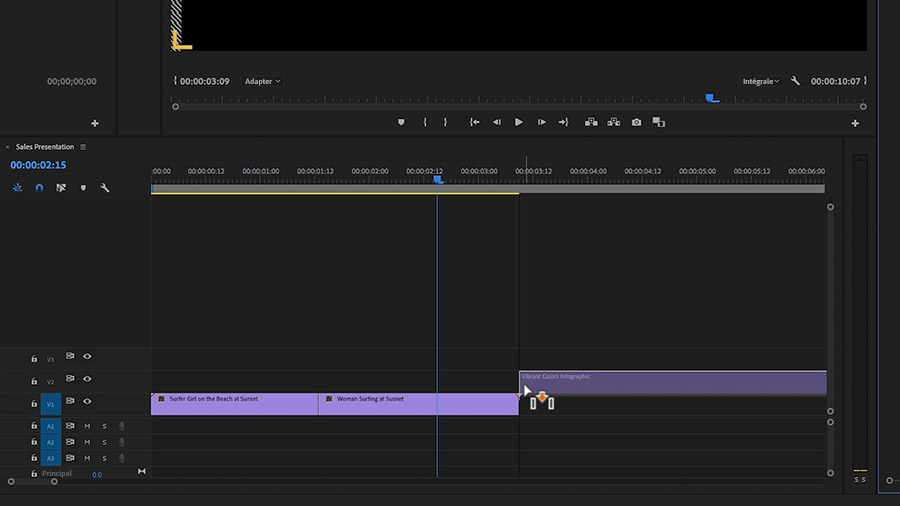Mark Out point in Program monitor
The width and height of the screenshot is (900, 506).
(x=445, y=122)
